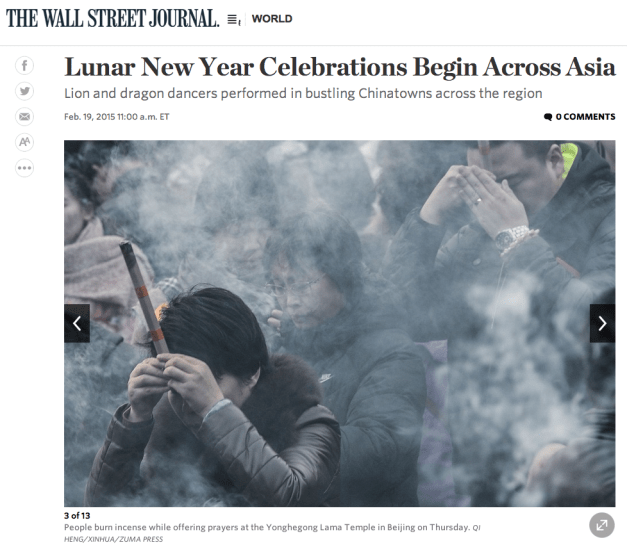Change text size with AA icon
Screen dimensions: 627x552
(x=24, y=142)
